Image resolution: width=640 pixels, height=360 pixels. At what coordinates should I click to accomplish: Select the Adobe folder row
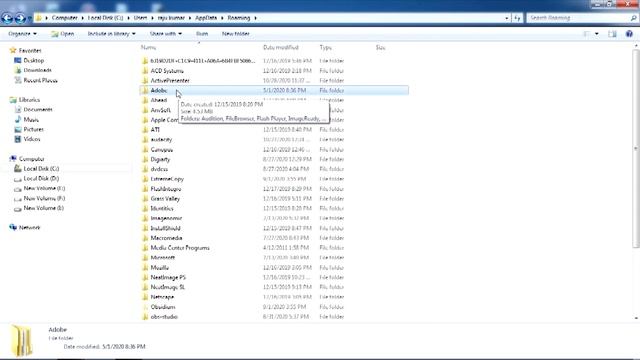[274, 90]
